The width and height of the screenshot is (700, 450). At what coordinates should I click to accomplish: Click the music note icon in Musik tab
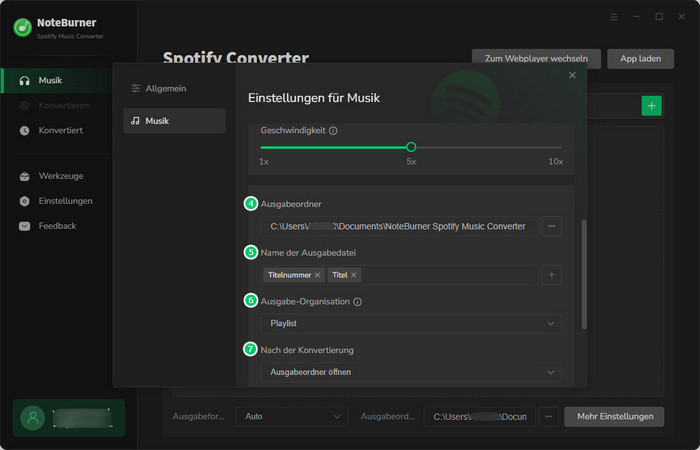(x=135, y=121)
